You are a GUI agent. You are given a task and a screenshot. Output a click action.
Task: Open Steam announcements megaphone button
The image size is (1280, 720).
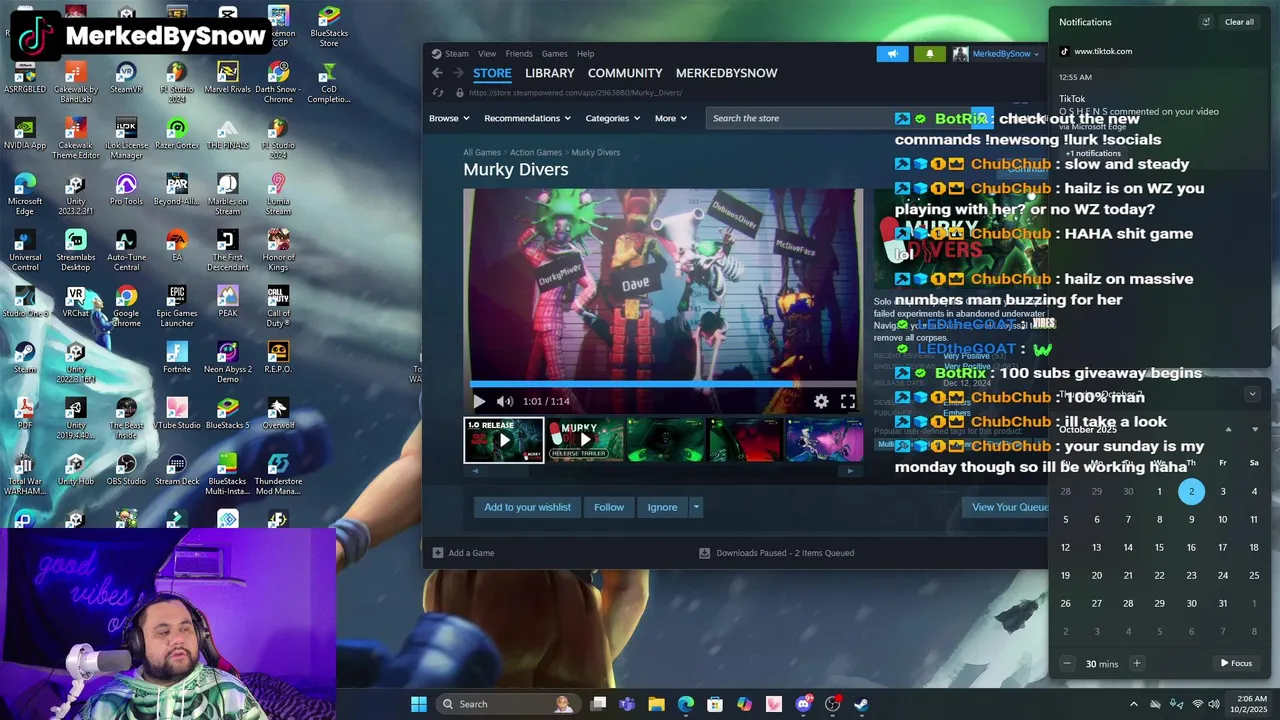point(892,54)
